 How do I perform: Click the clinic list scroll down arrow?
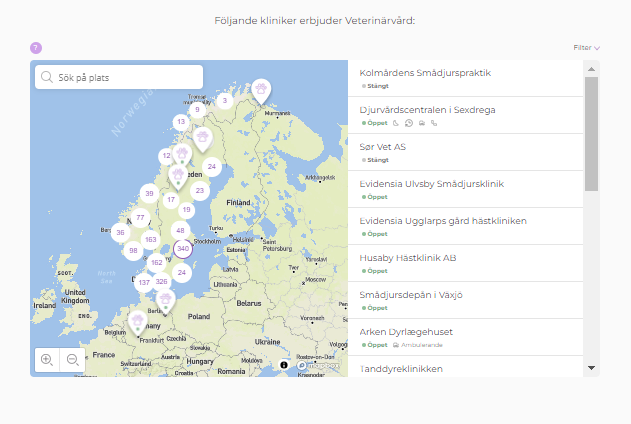click(591, 368)
